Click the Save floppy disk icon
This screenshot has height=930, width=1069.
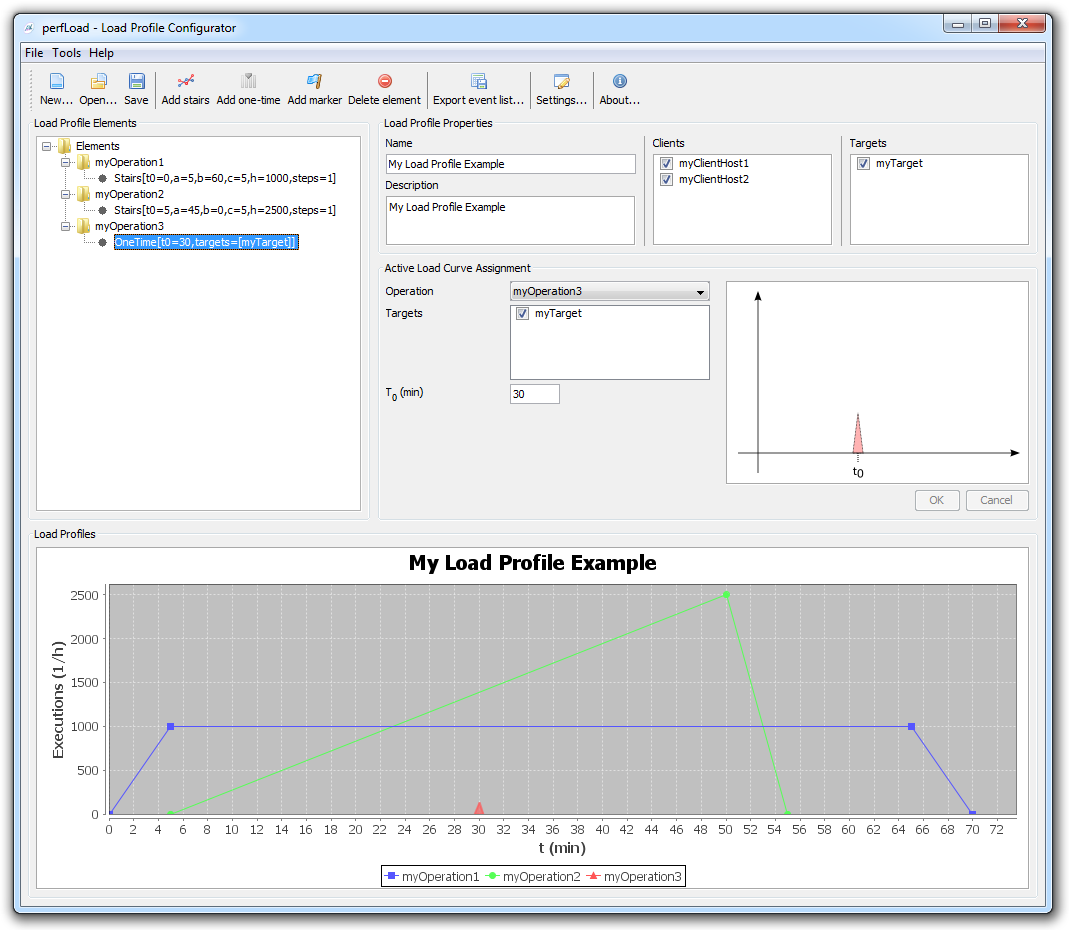tap(136, 81)
